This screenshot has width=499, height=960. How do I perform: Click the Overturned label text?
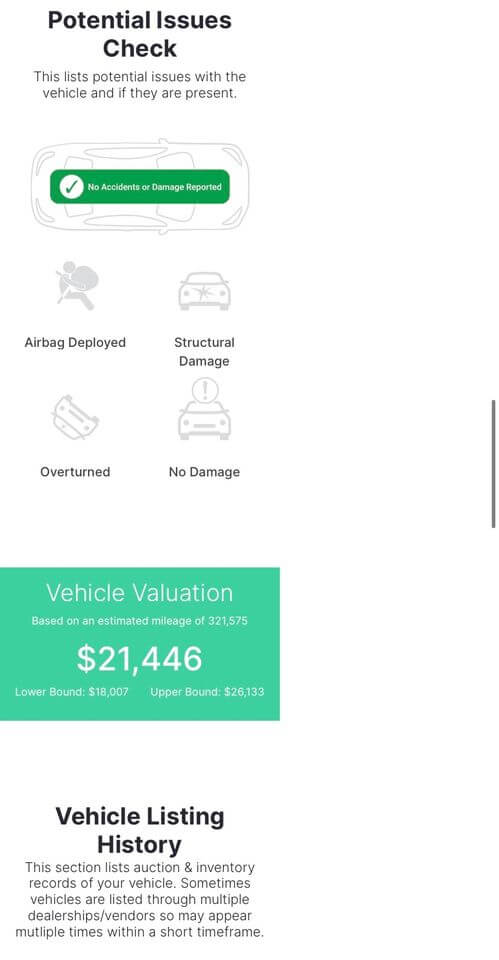click(x=75, y=472)
